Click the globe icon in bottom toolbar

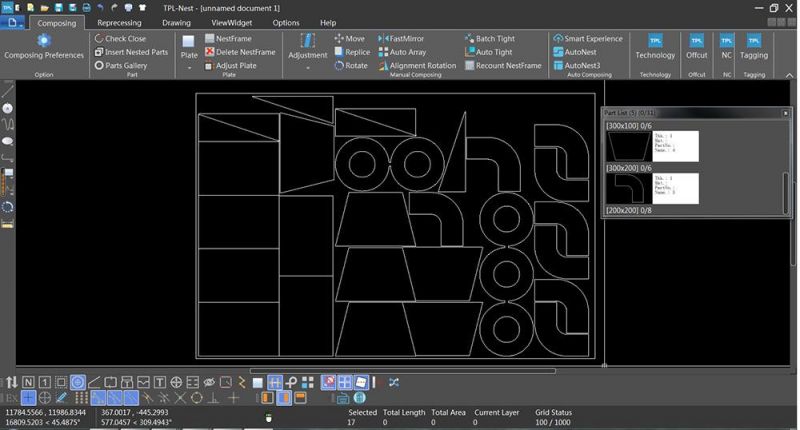click(x=360, y=398)
